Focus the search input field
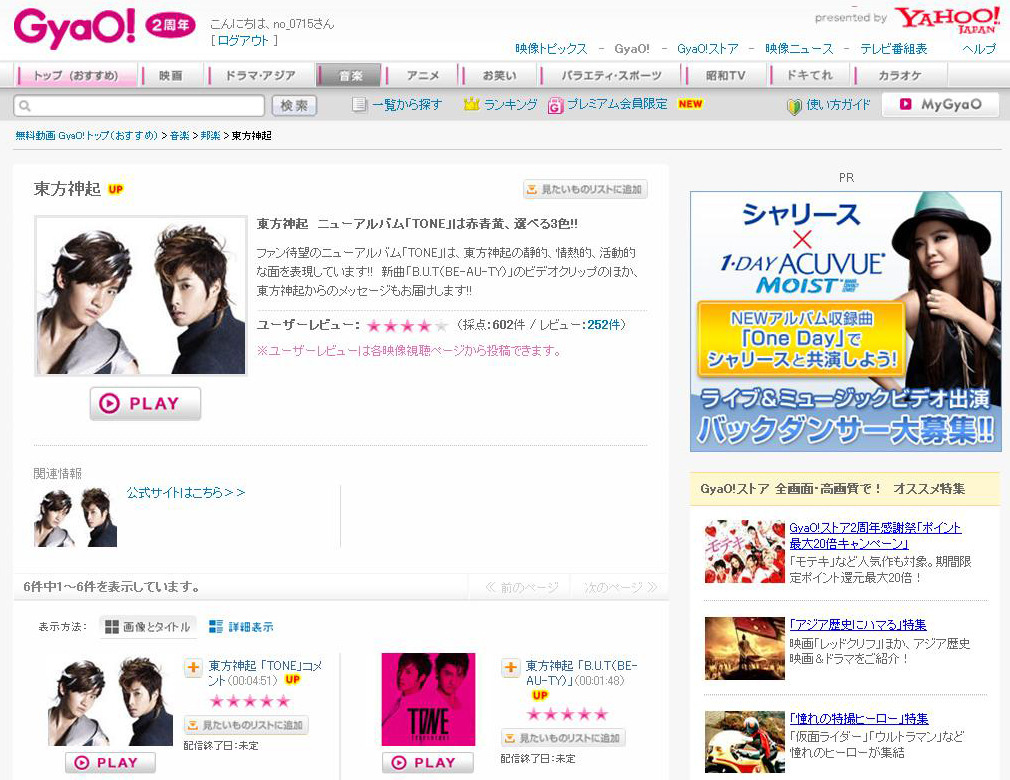 tap(139, 106)
